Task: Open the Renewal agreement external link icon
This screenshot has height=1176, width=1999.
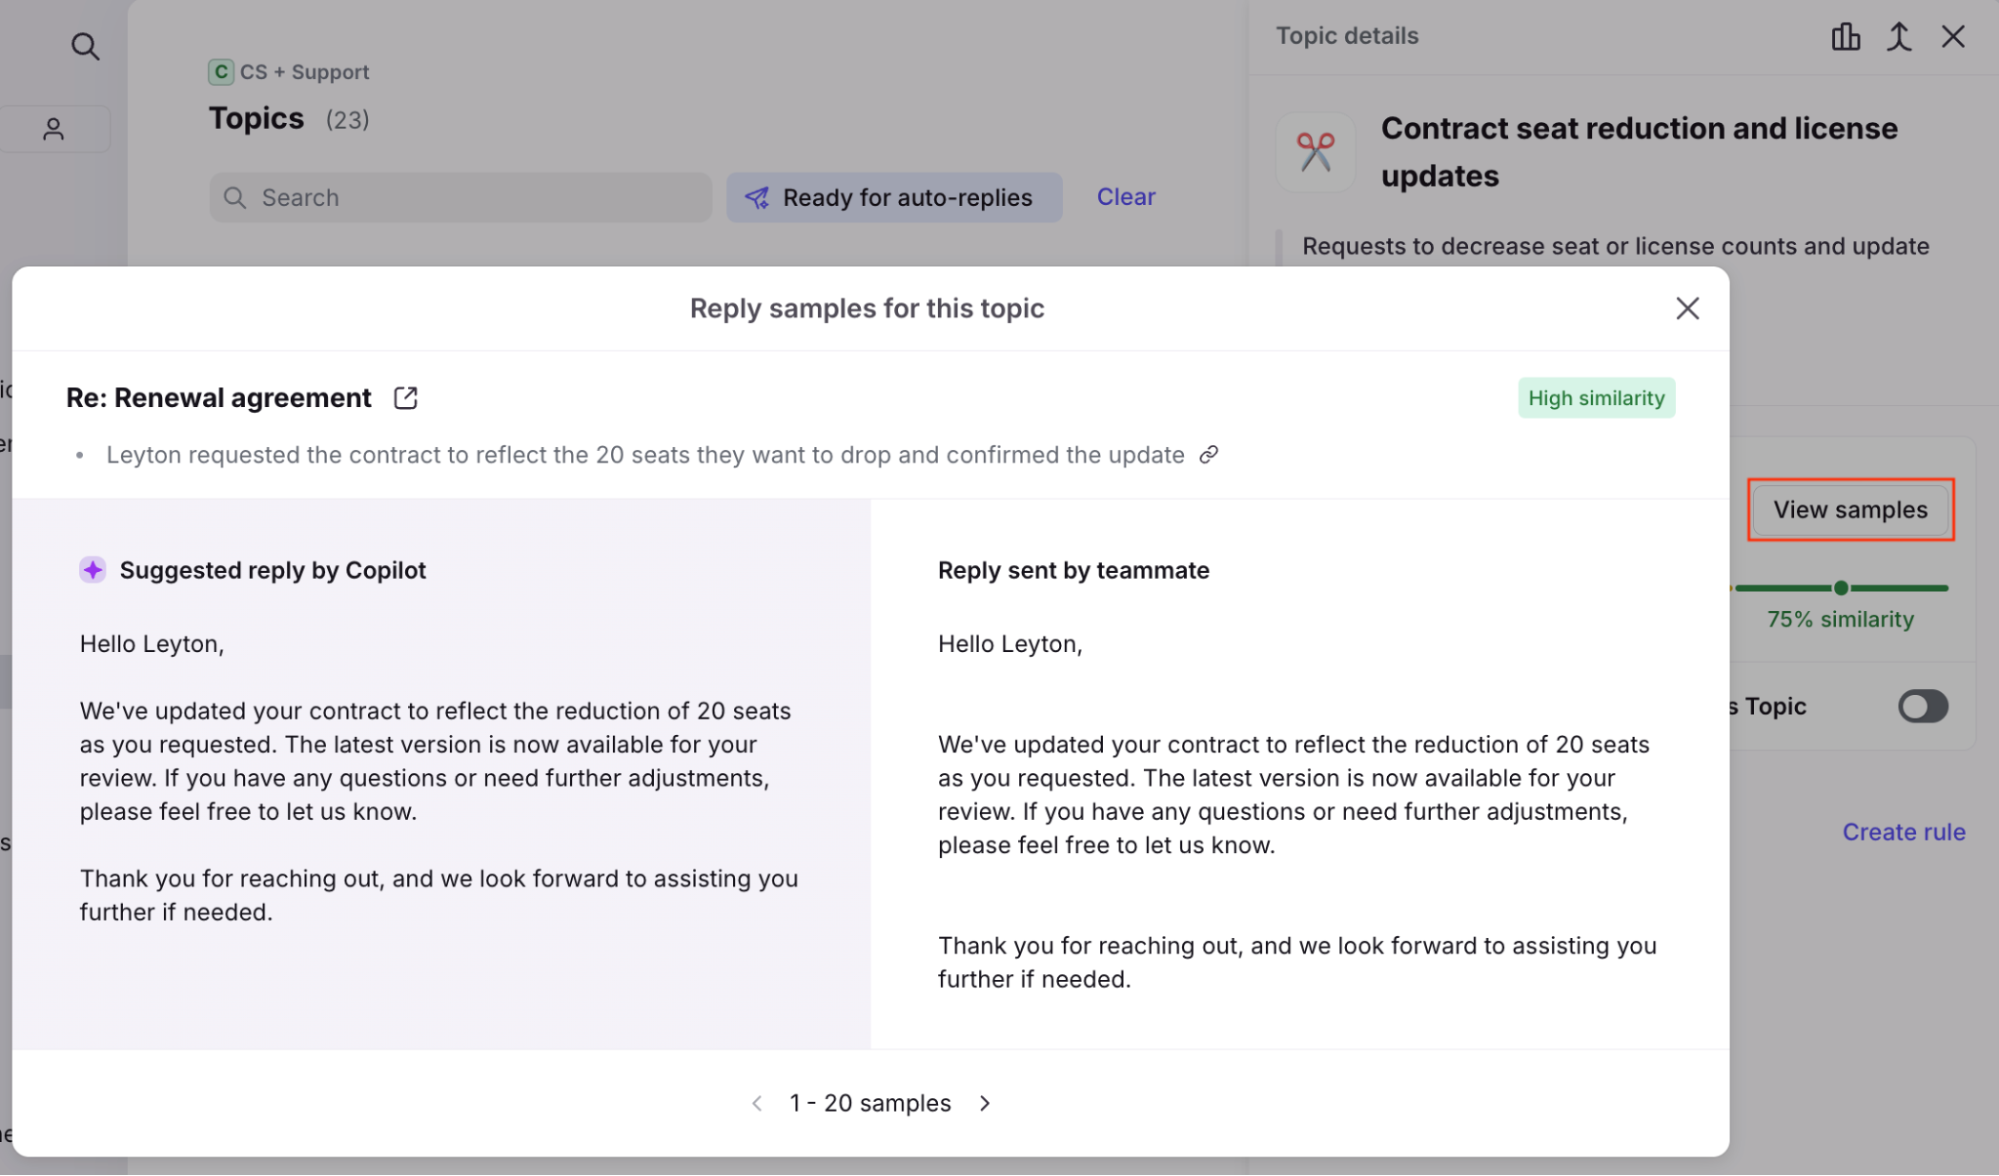Action: [x=405, y=398]
